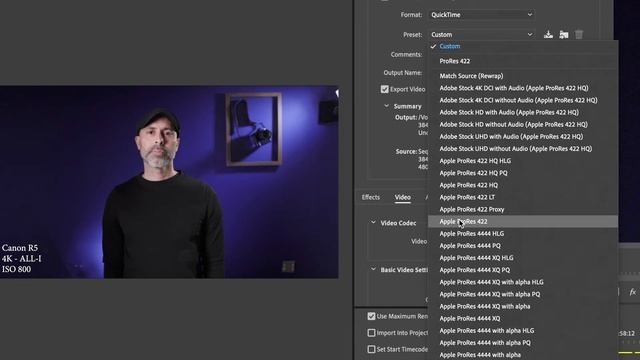Click the fx icon at the right edge
This screenshot has height=360, width=640.
point(633,292)
